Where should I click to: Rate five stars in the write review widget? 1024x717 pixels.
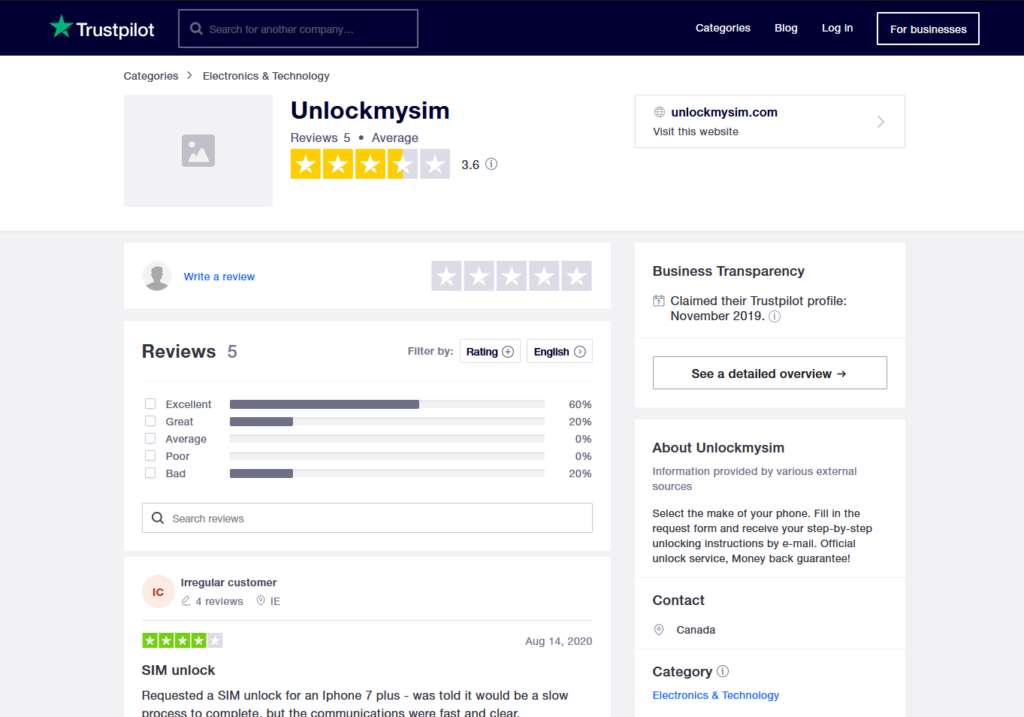[x=577, y=276]
